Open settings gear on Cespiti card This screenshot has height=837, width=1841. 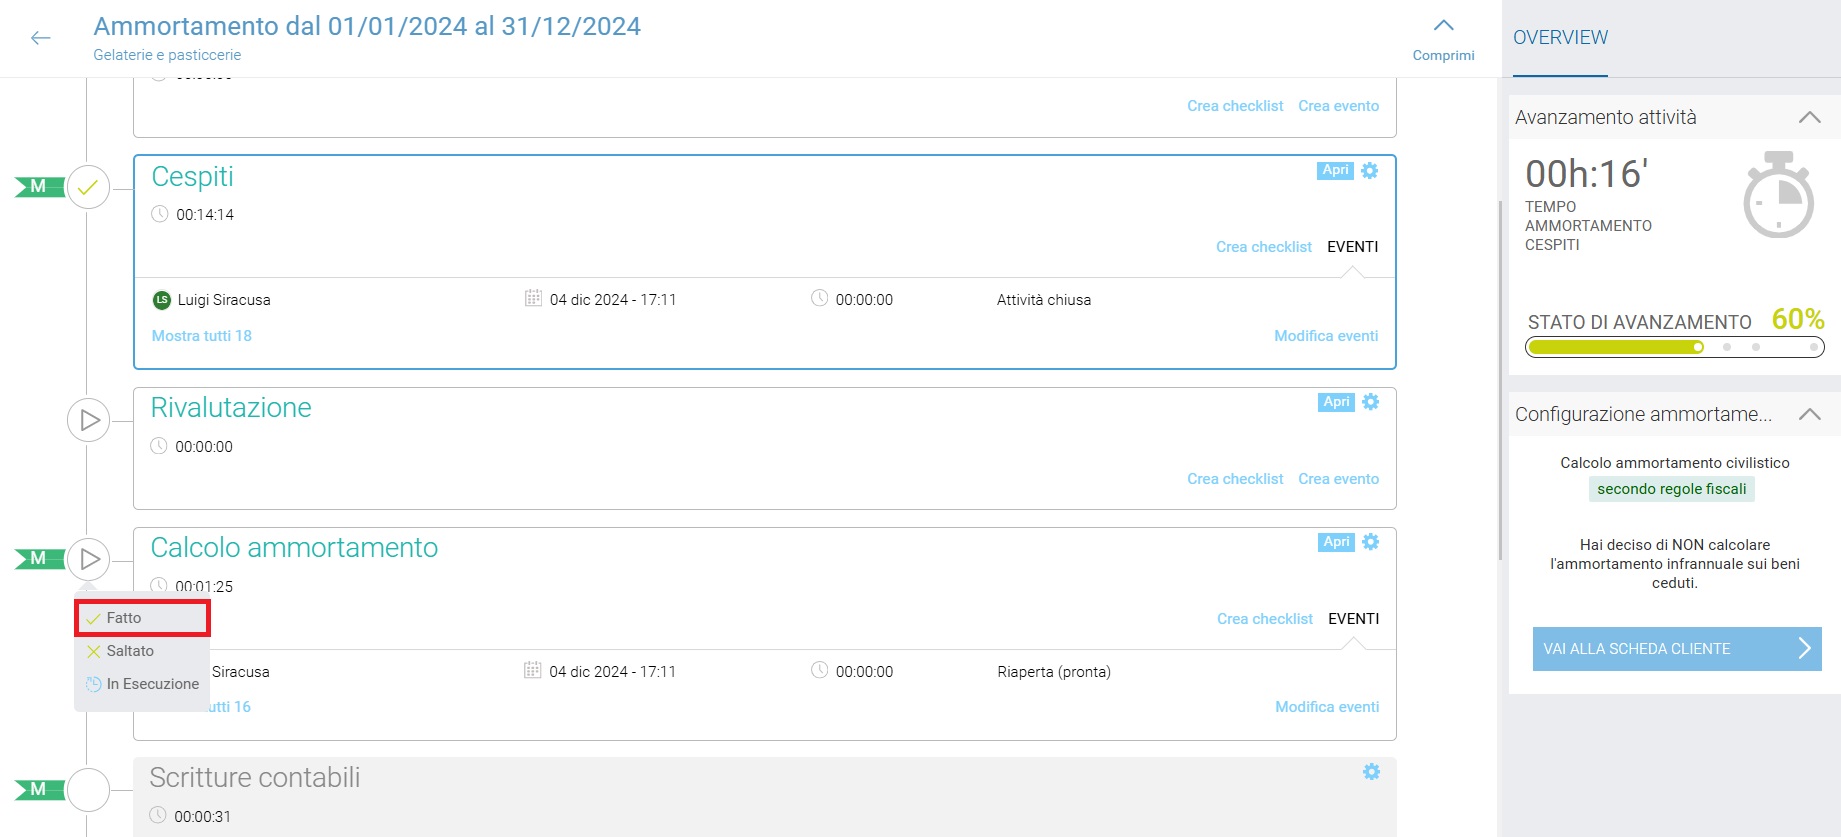click(1370, 170)
